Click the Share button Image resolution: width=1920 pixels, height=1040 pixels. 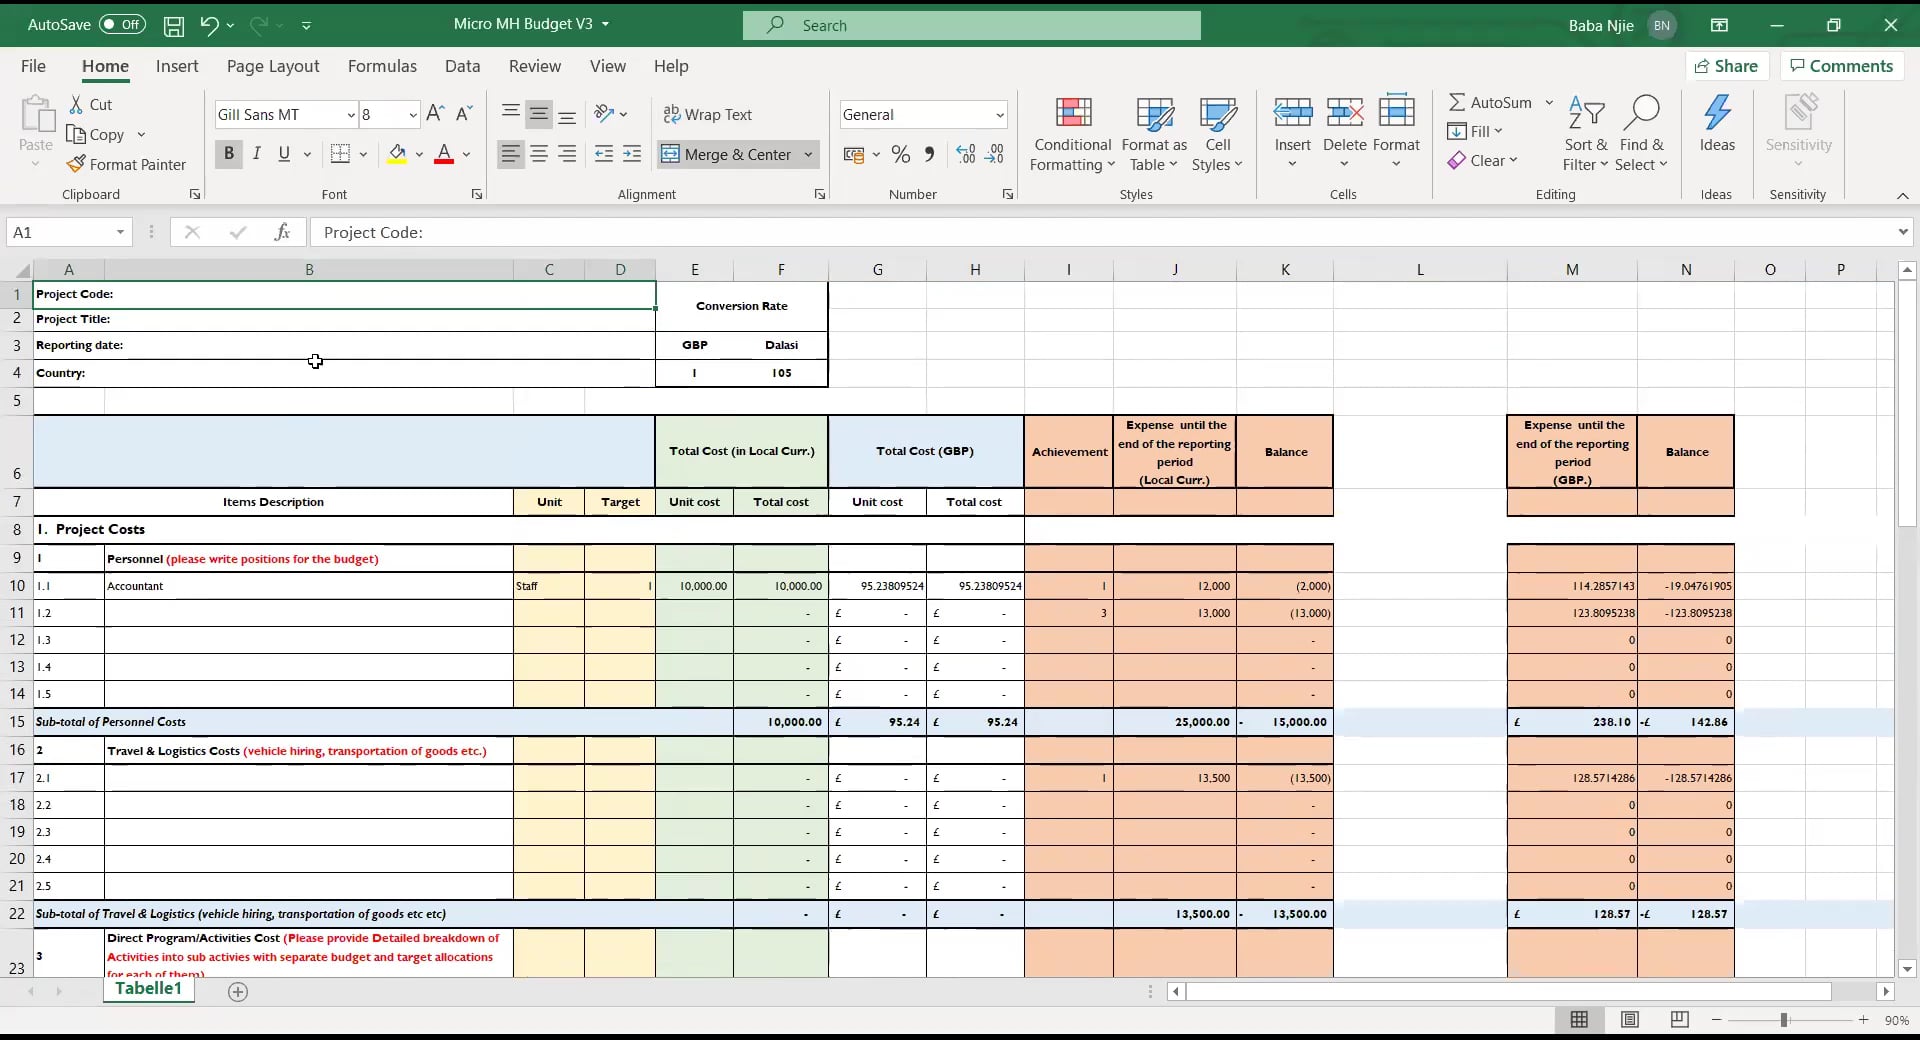point(1729,65)
